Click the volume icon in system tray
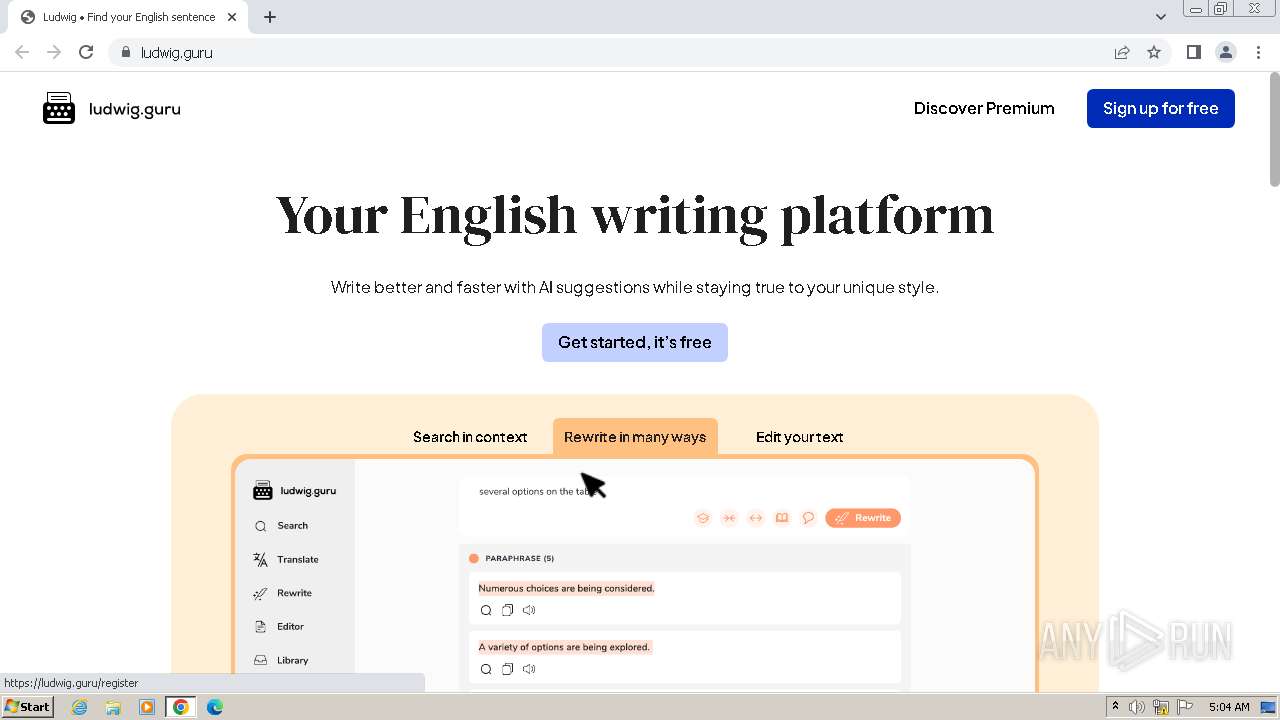Screen dimensions: 1280x720 point(1137,707)
